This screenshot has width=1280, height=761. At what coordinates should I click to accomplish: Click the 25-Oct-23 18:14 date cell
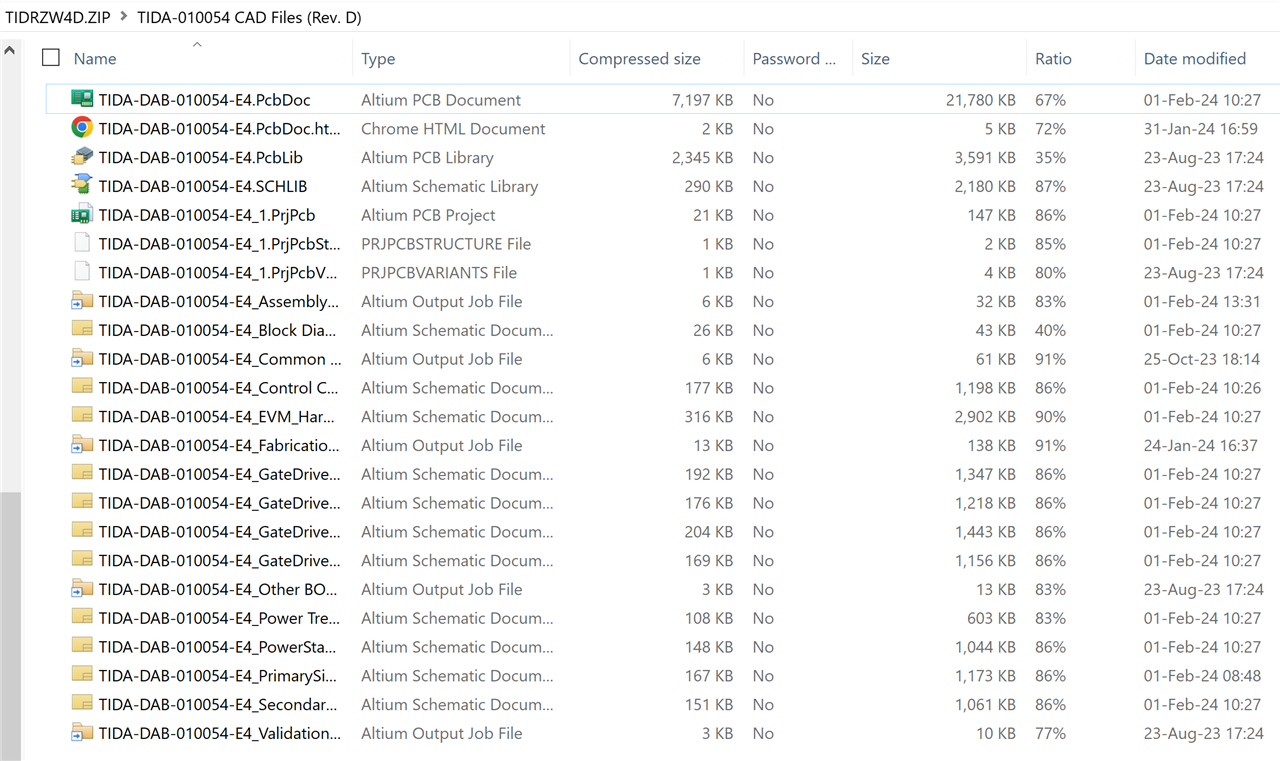pos(1202,359)
